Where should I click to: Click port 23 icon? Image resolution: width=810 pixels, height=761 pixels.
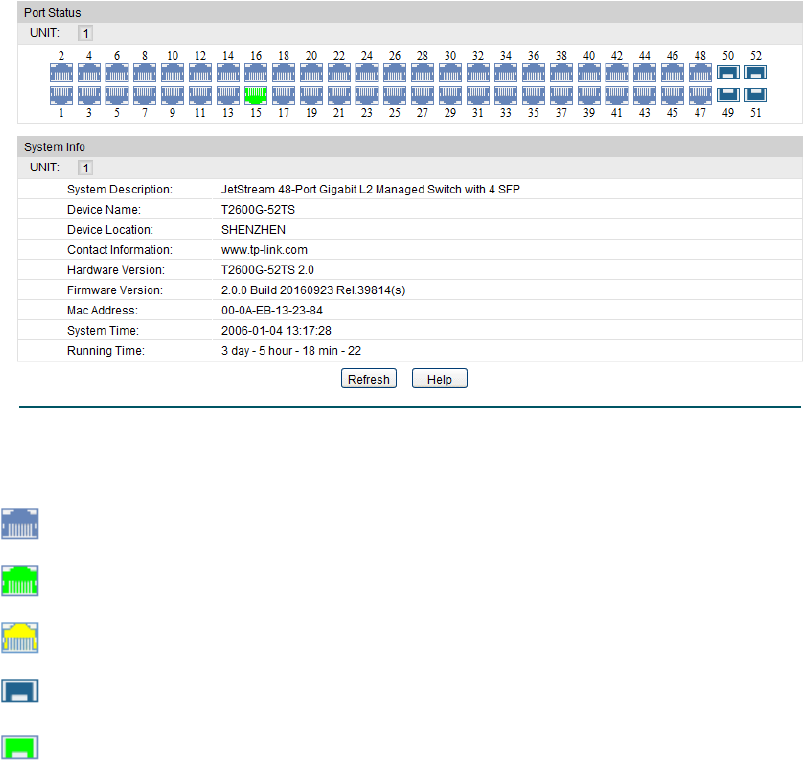point(367,95)
